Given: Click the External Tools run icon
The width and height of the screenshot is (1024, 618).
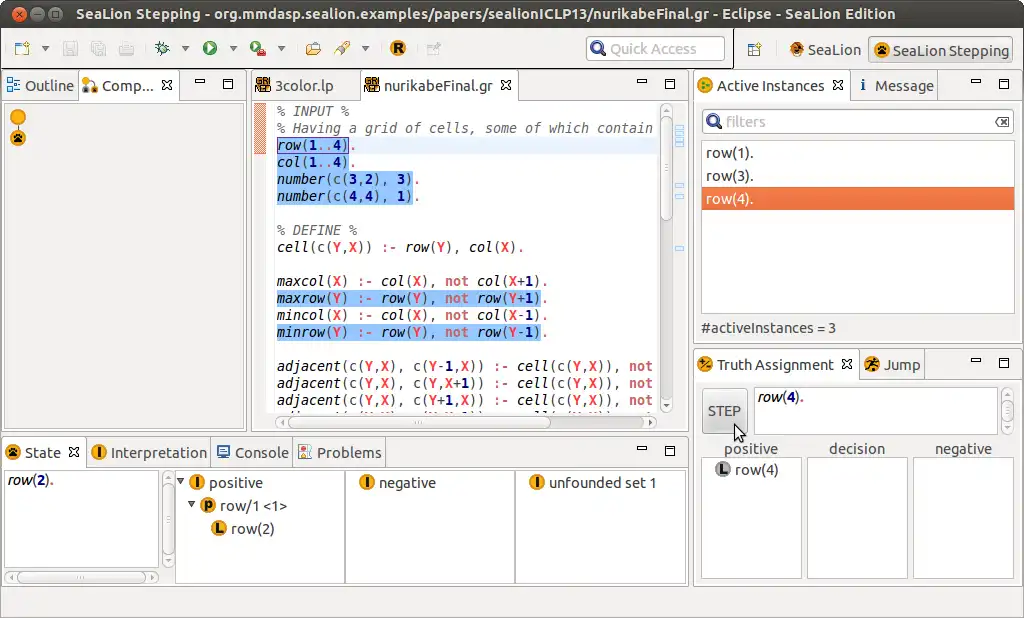Looking at the screenshot, I should coord(257,48).
